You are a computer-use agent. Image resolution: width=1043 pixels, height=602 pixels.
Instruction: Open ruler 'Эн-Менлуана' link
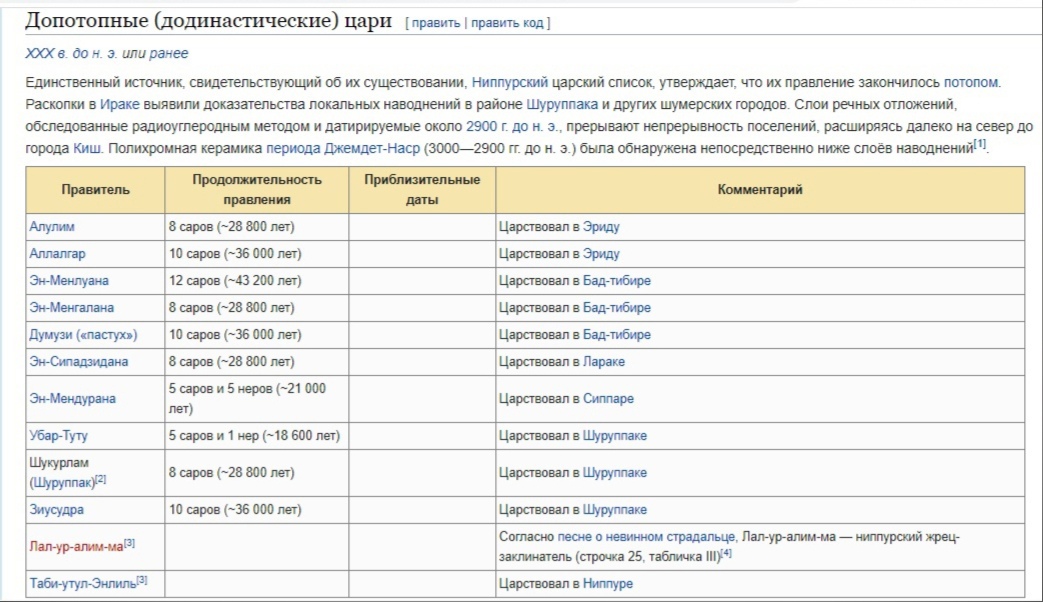tap(69, 281)
